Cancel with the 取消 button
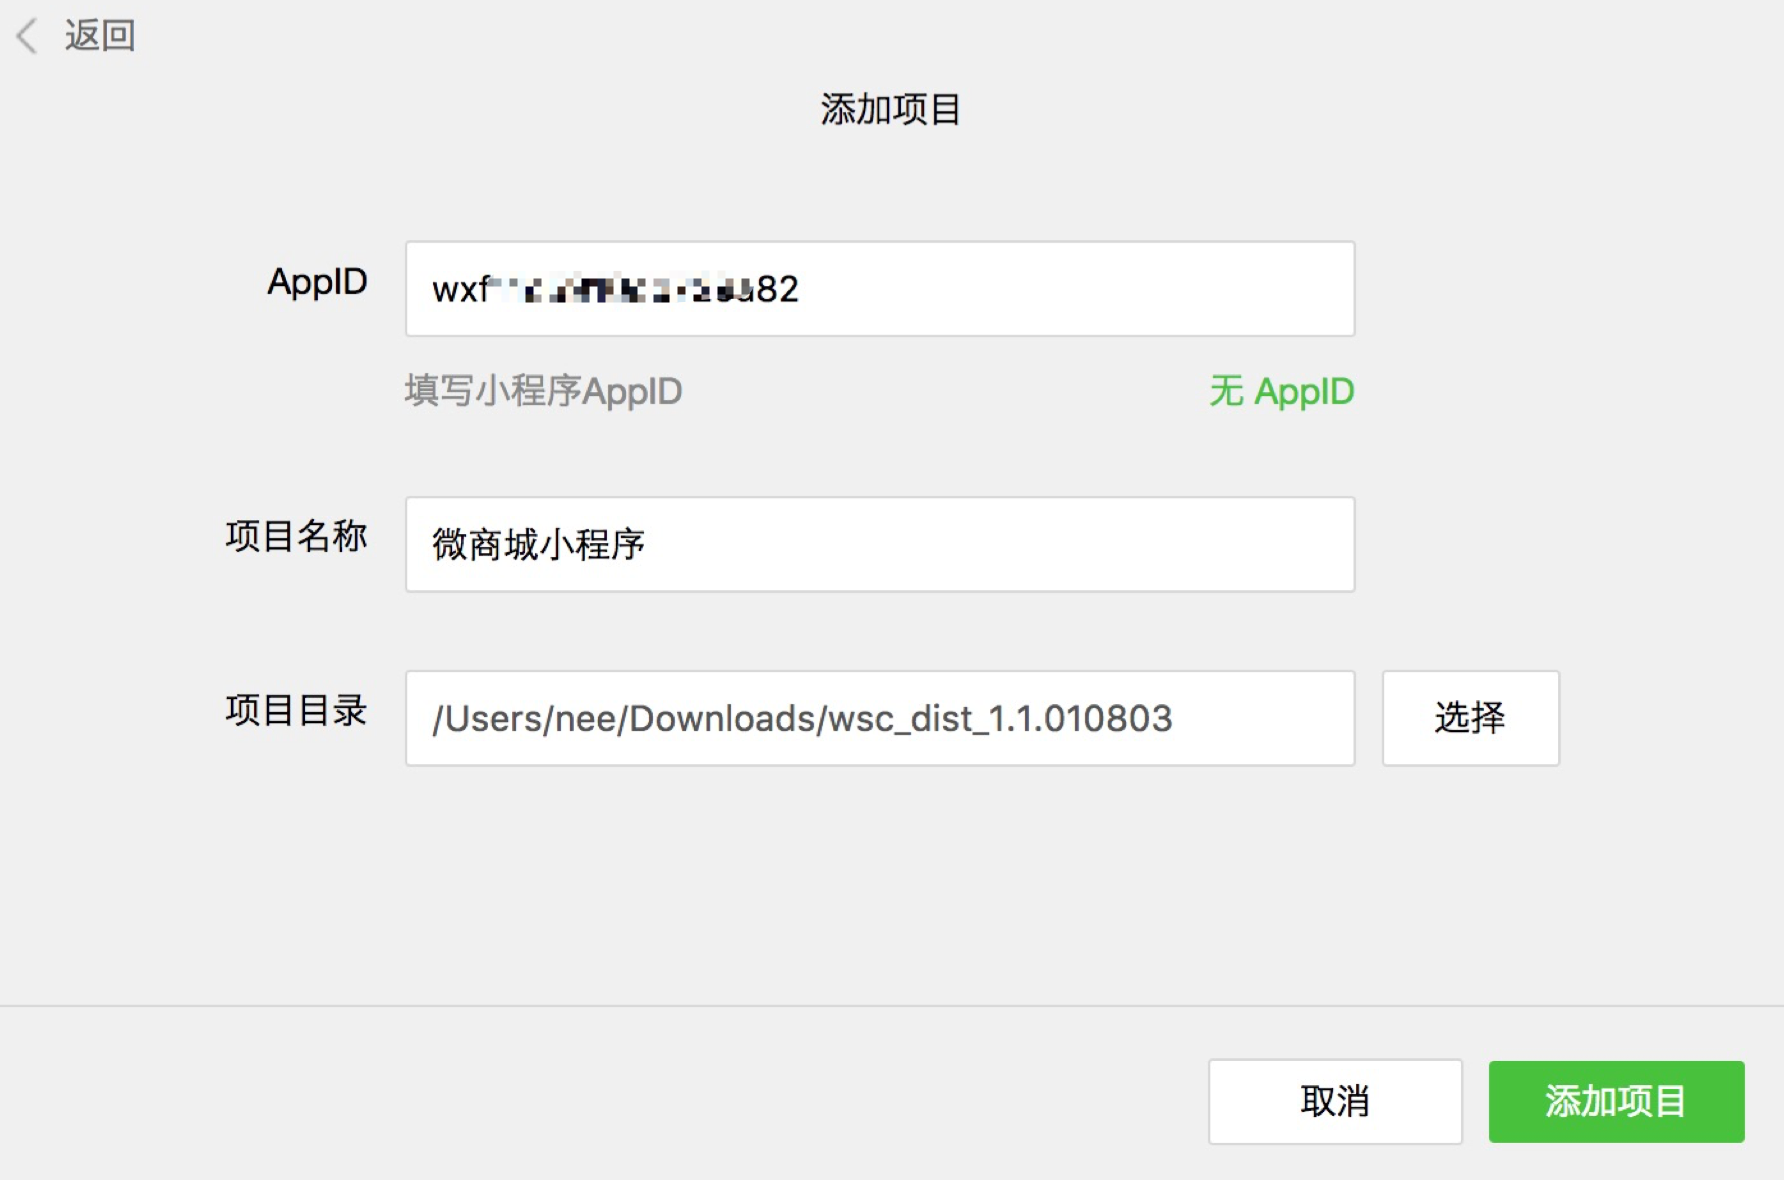 coord(1334,1101)
